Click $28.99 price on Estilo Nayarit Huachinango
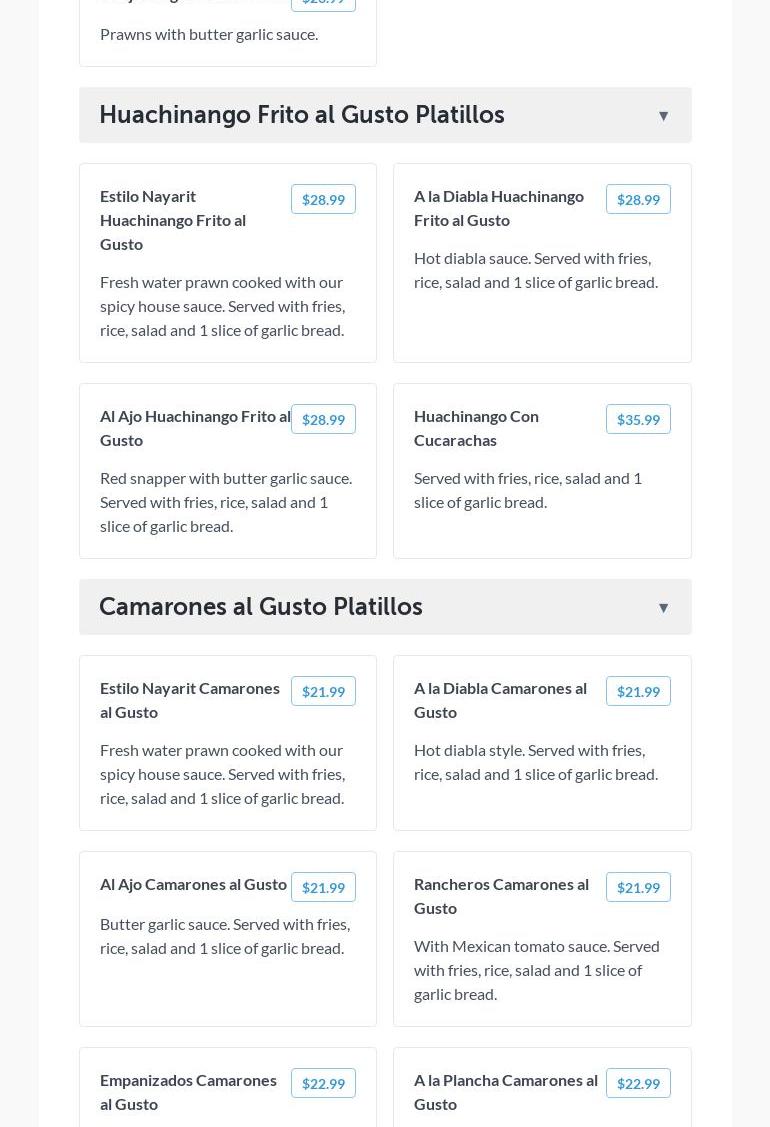This screenshot has height=1127, width=770. coord(323,199)
